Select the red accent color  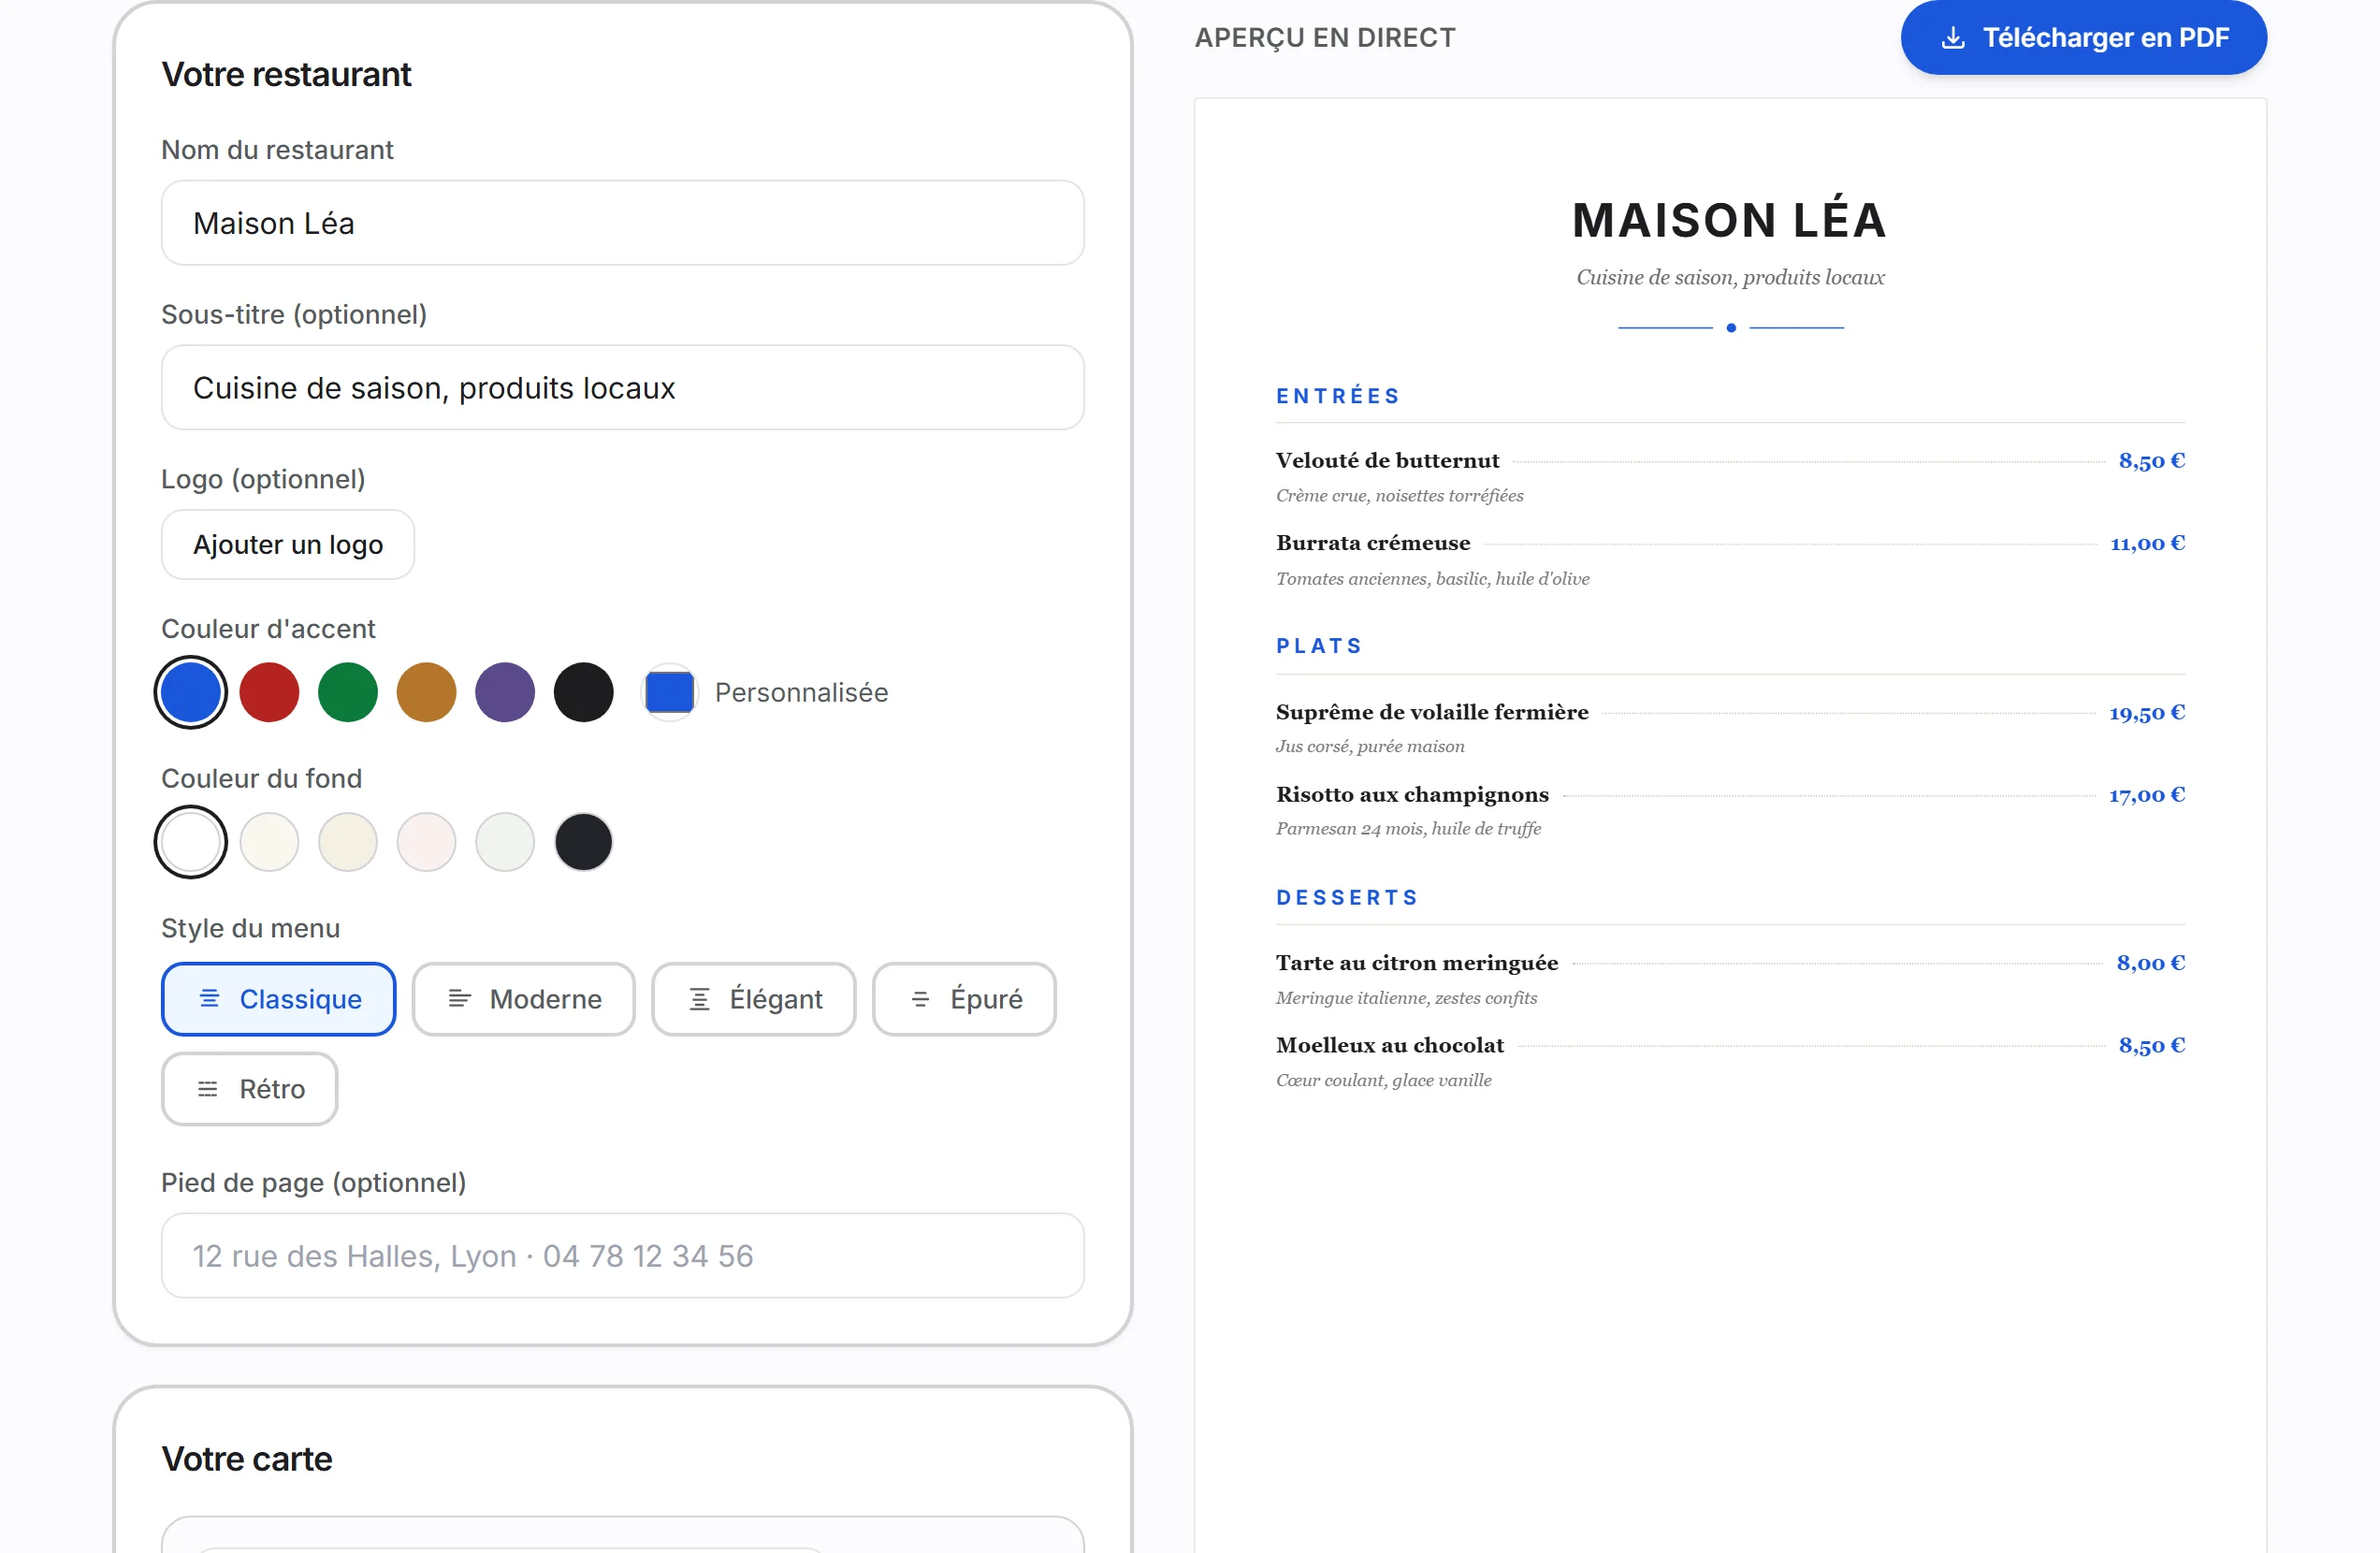tap(269, 692)
